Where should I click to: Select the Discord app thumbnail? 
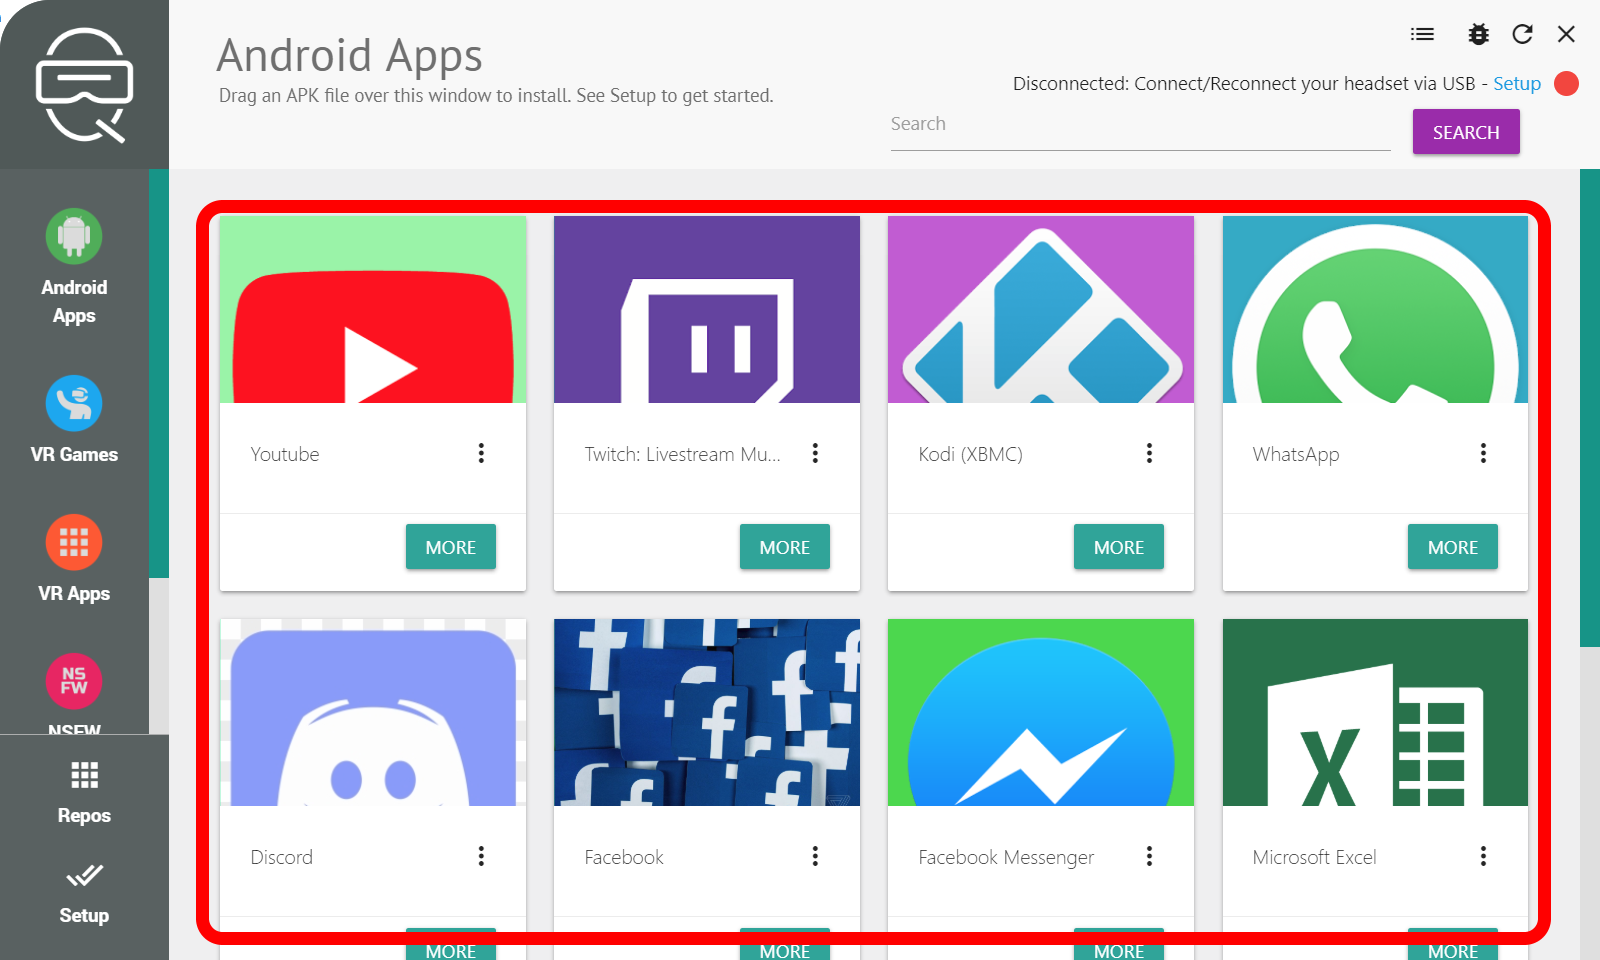pos(373,712)
